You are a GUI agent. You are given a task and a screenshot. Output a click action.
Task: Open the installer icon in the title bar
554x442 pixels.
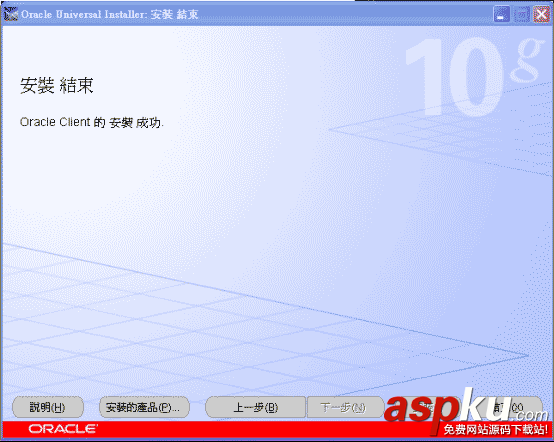(10, 14)
